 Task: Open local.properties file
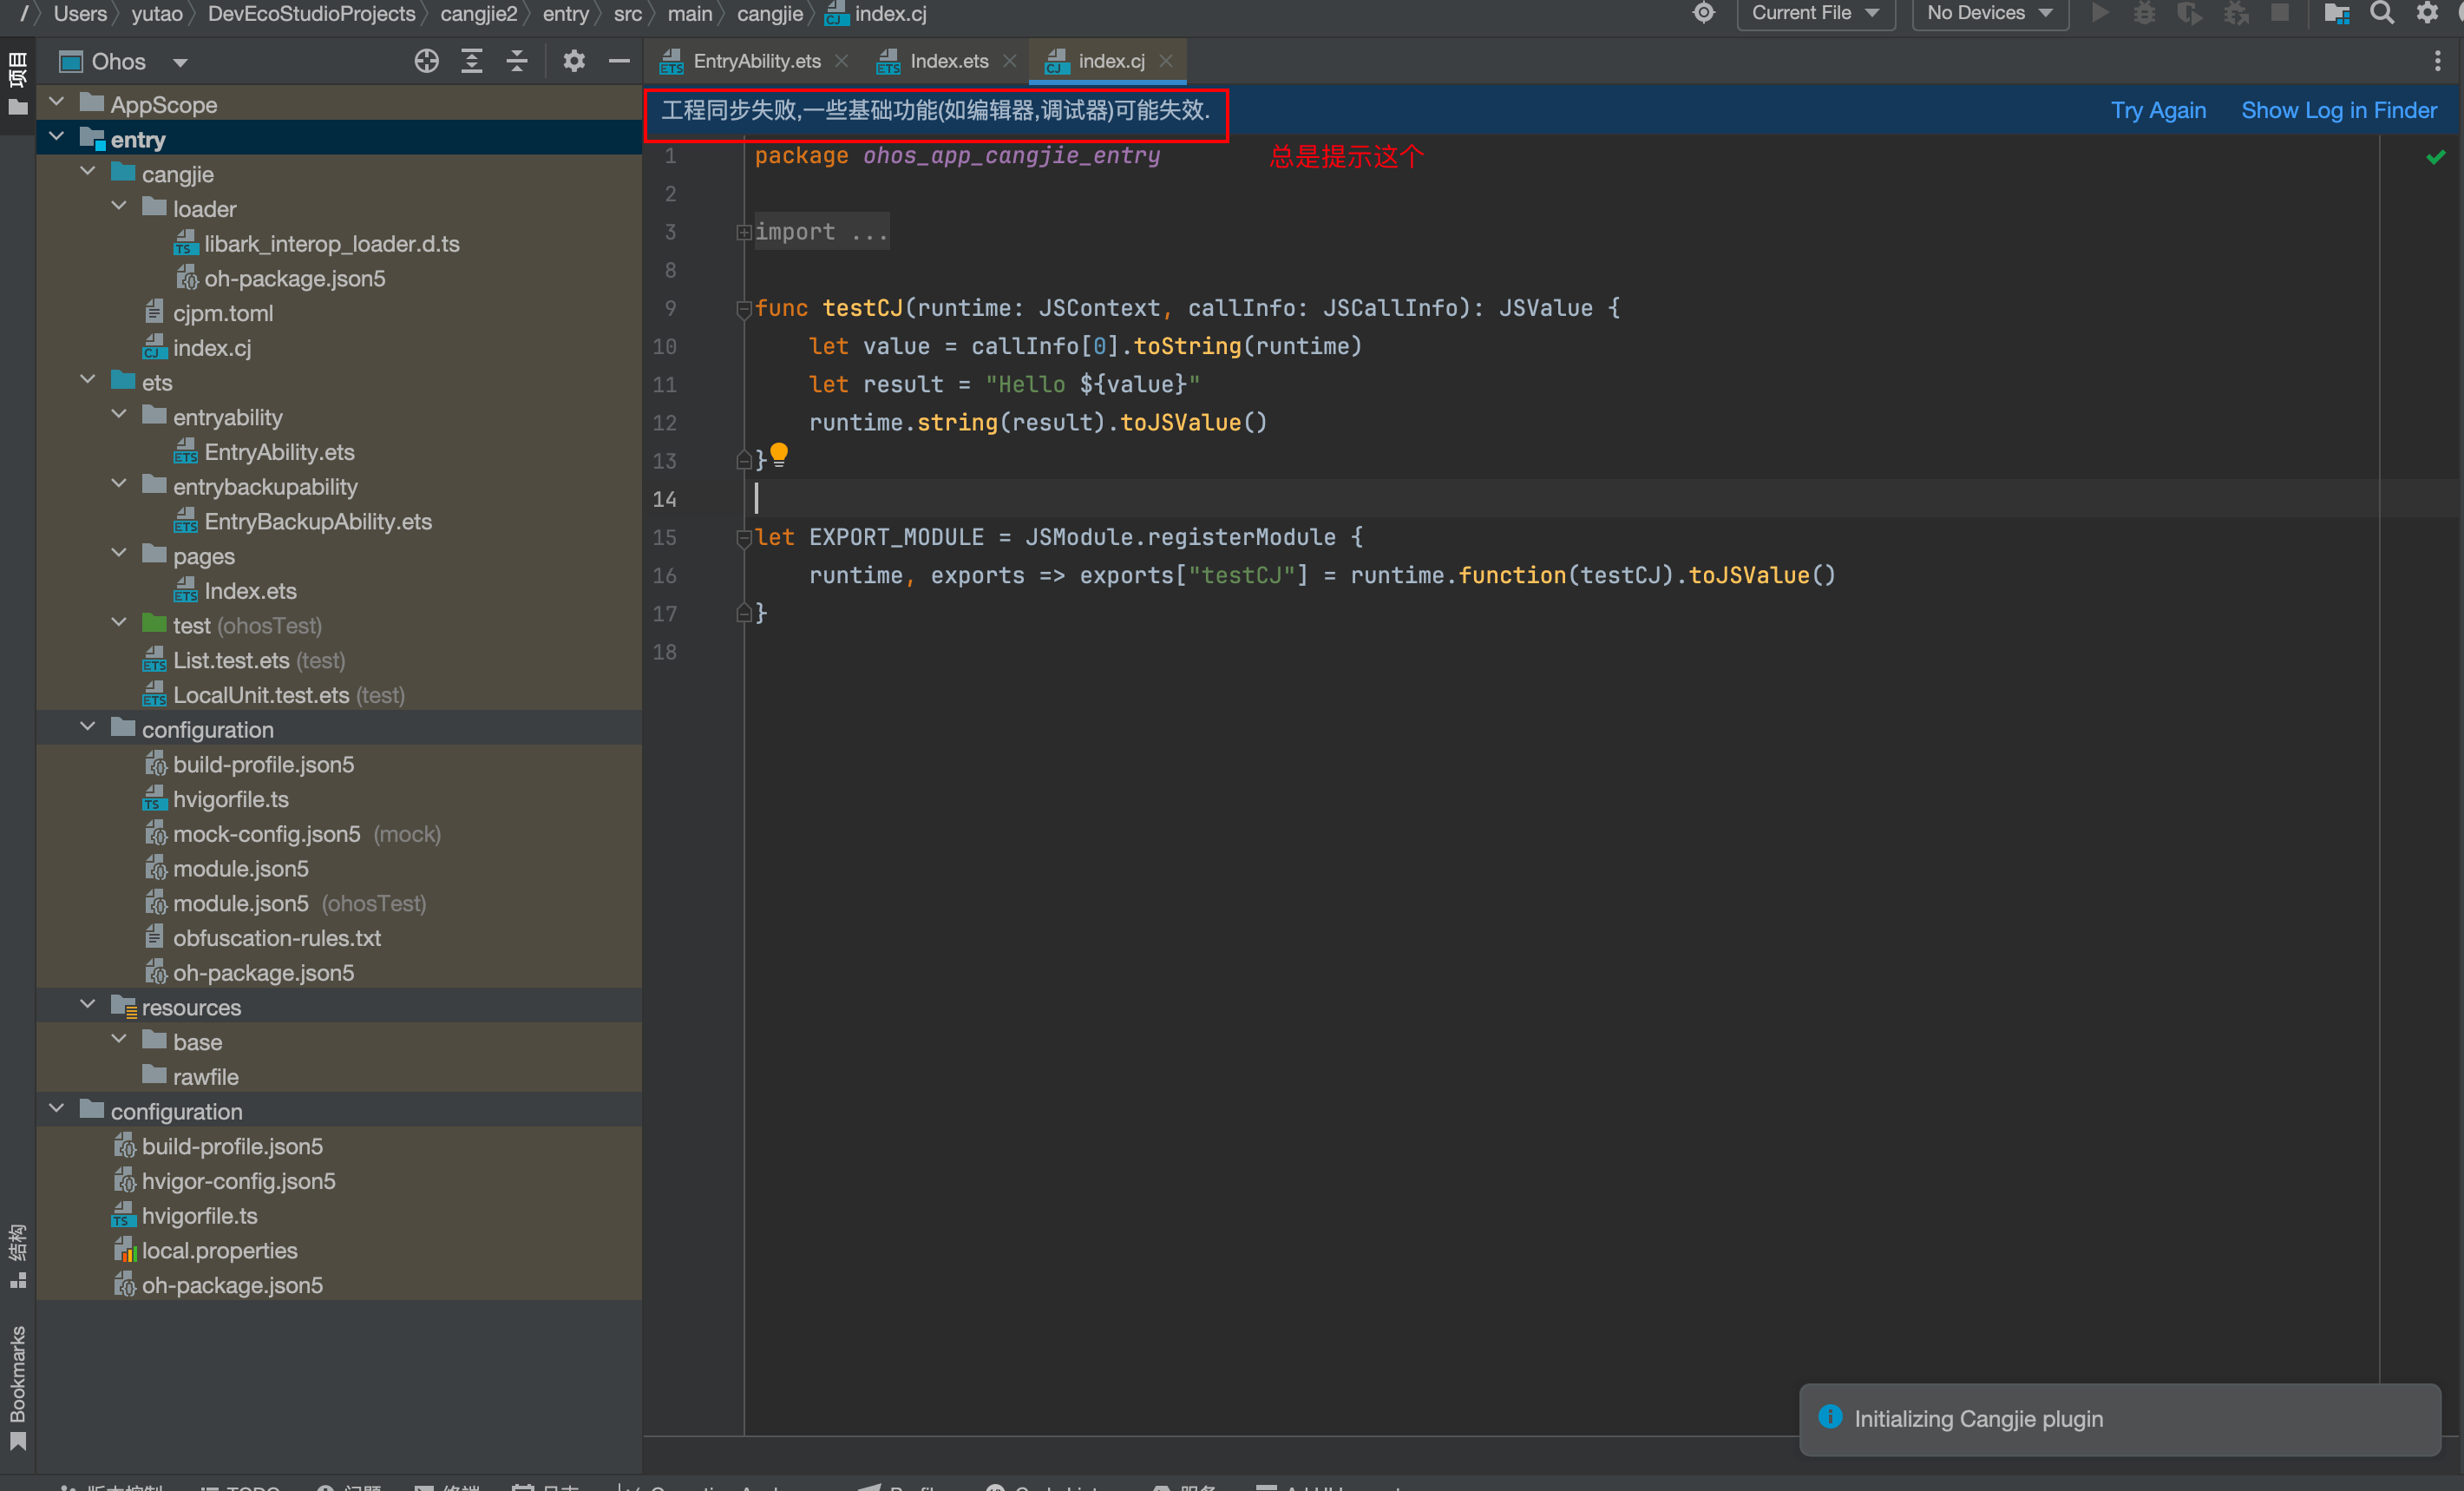pyautogui.click(x=219, y=1250)
